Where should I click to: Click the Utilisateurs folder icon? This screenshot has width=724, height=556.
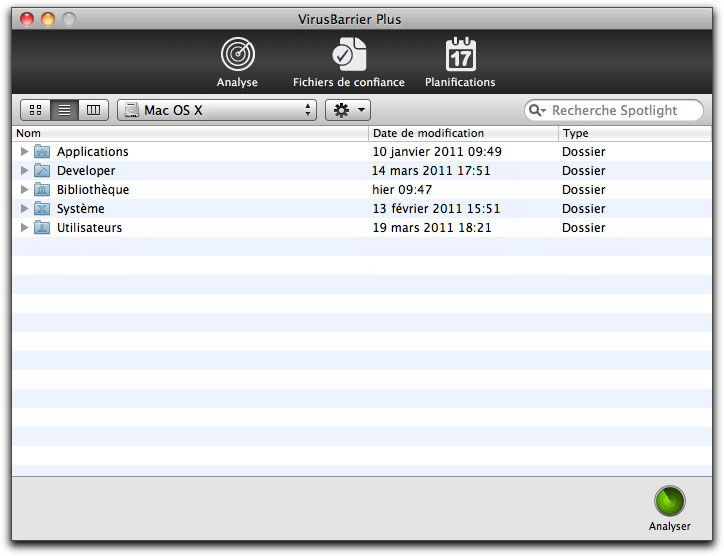42,227
